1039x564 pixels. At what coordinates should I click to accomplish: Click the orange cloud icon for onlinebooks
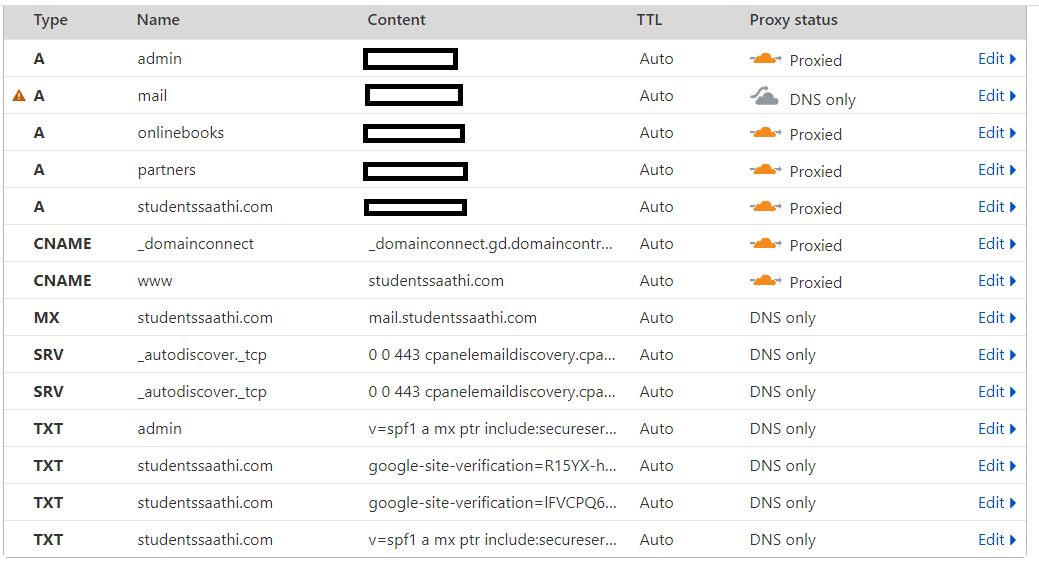(x=765, y=133)
